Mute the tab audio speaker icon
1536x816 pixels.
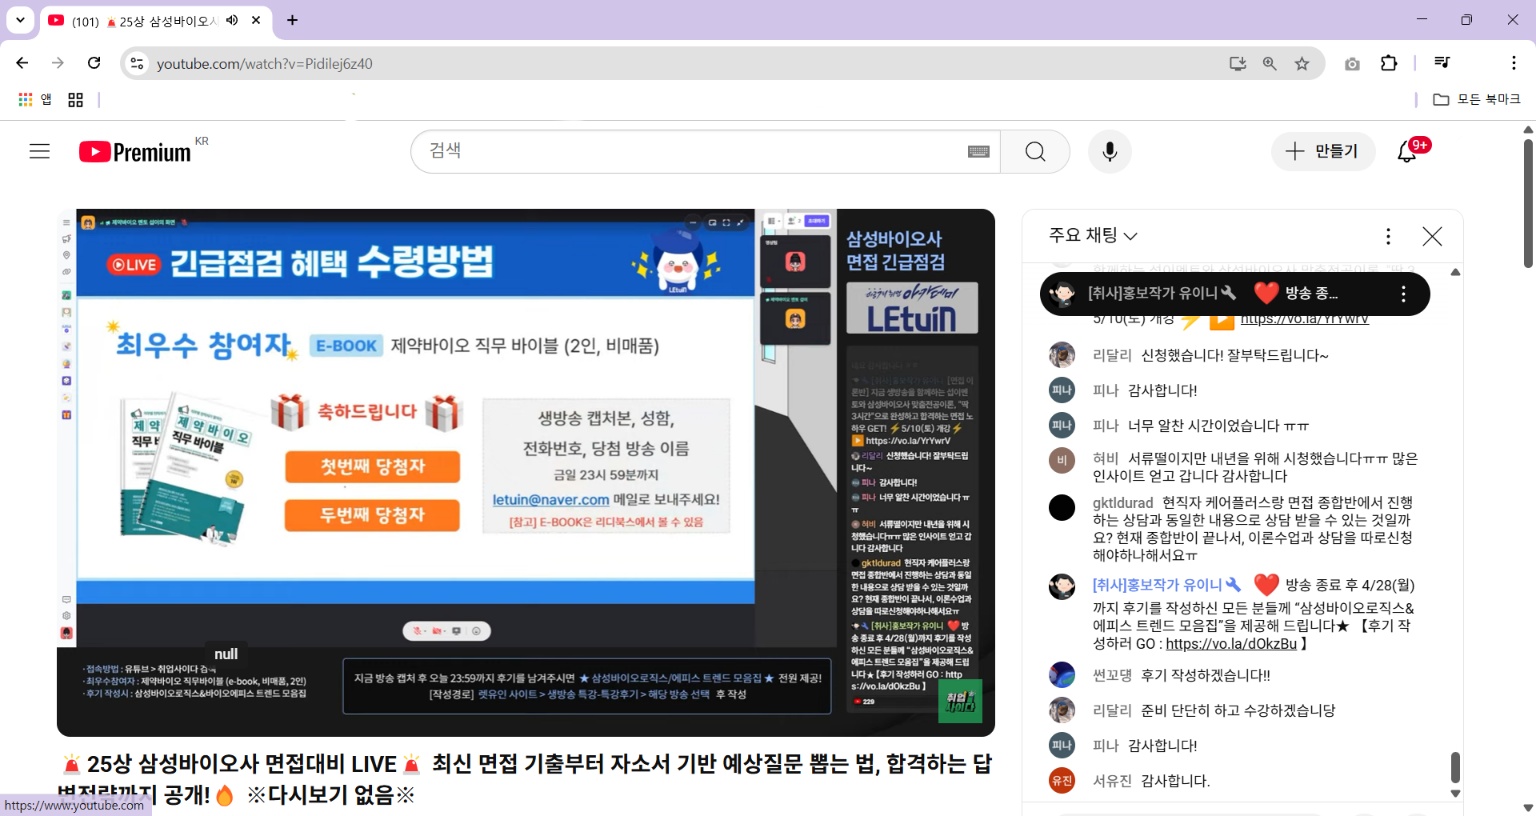232,20
